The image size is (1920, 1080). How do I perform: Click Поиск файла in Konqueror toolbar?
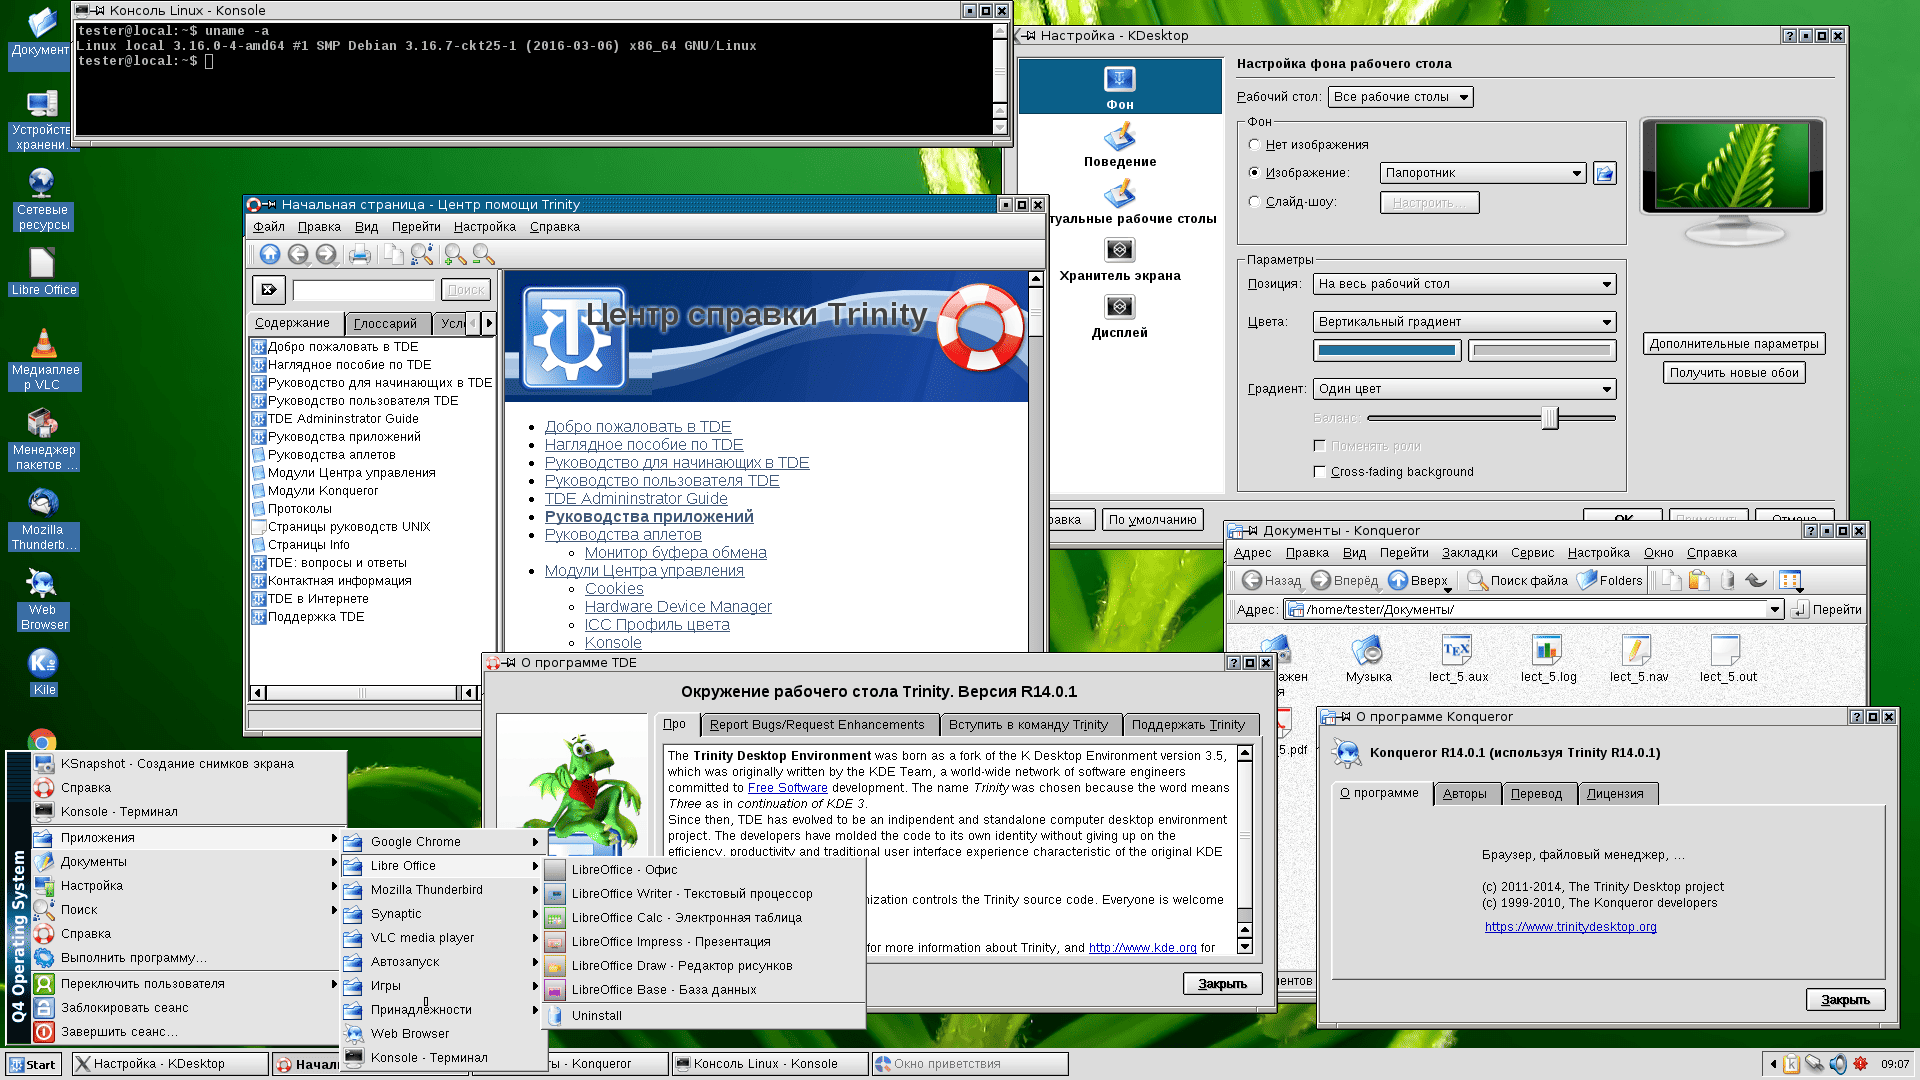click(x=1518, y=581)
